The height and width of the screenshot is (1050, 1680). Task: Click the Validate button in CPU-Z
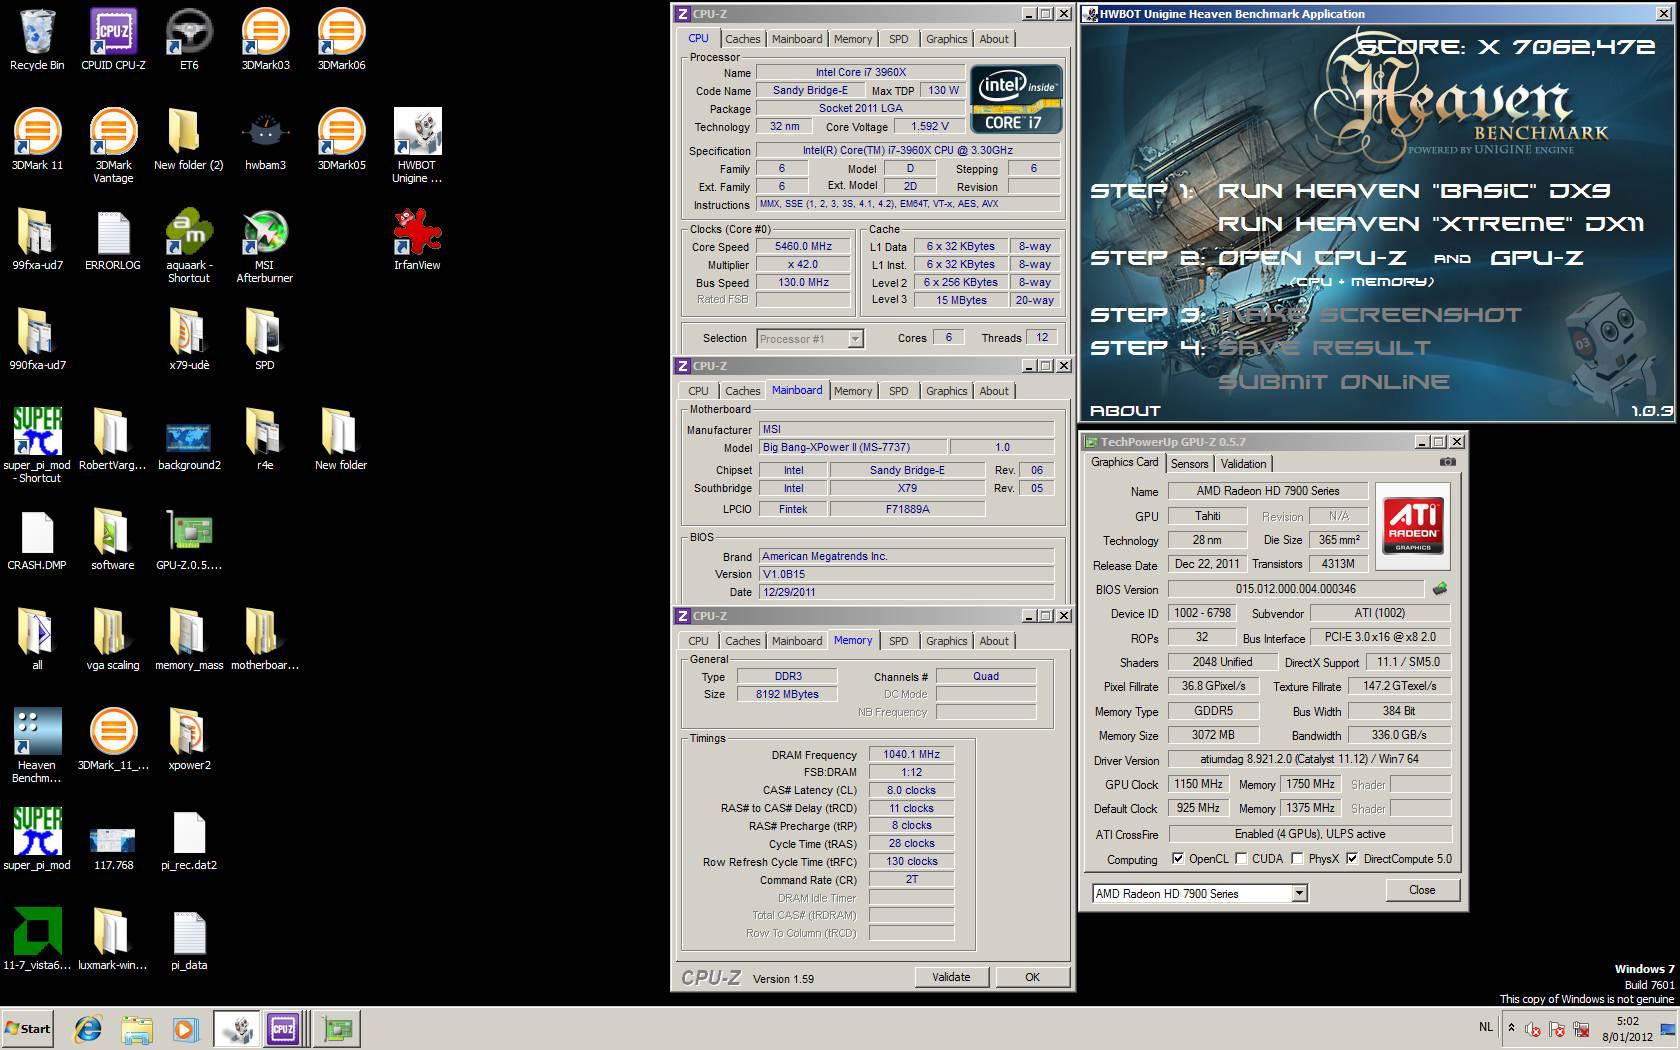click(951, 977)
